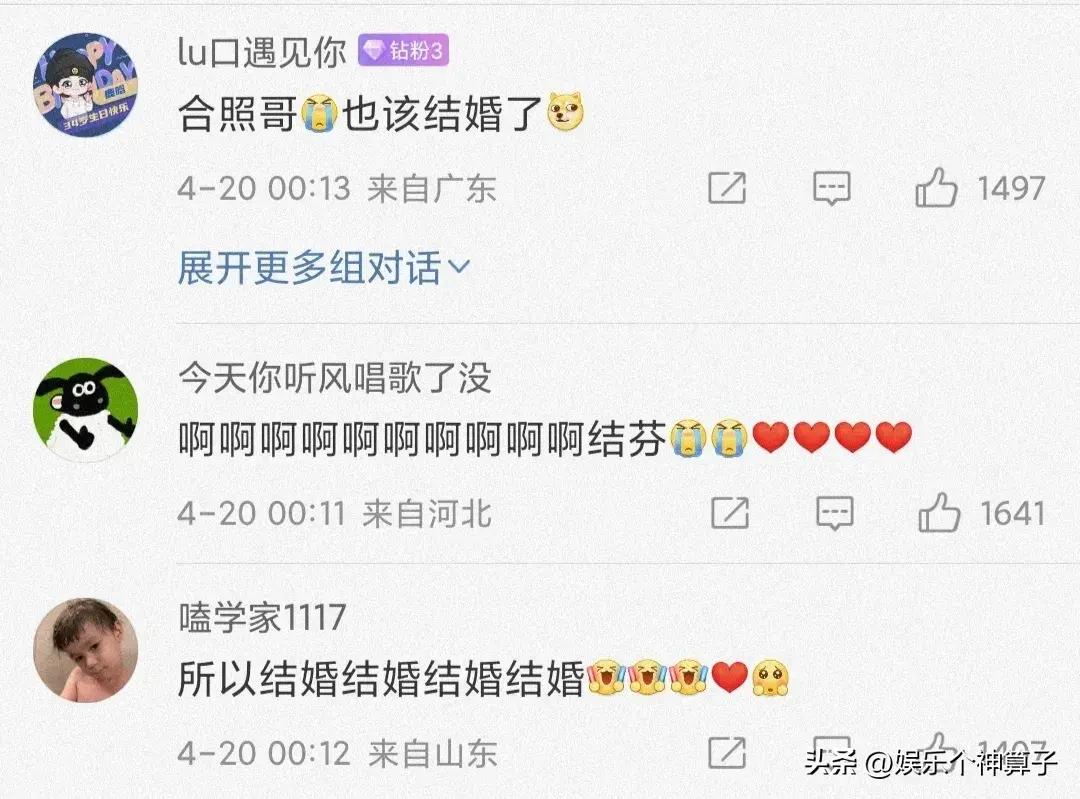Tap the 头条 @娱乐个神算子 watermark
The width and height of the screenshot is (1080, 799).
931,762
